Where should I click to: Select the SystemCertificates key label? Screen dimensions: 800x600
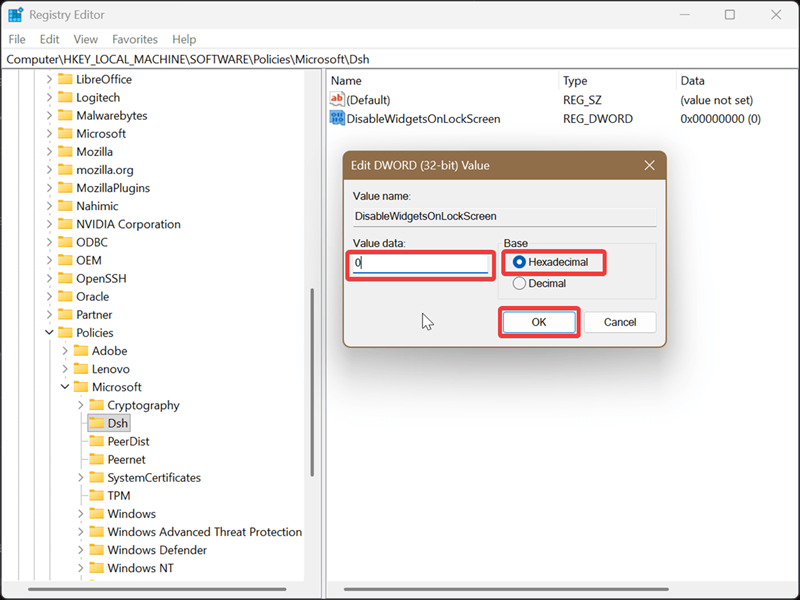[154, 478]
